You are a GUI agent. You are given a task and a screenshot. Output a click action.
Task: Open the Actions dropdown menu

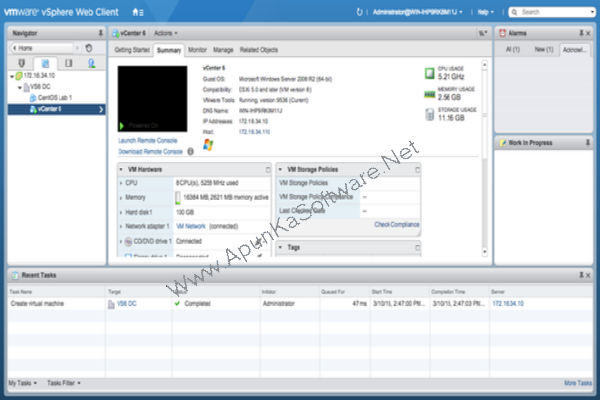[x=166, y=33]
